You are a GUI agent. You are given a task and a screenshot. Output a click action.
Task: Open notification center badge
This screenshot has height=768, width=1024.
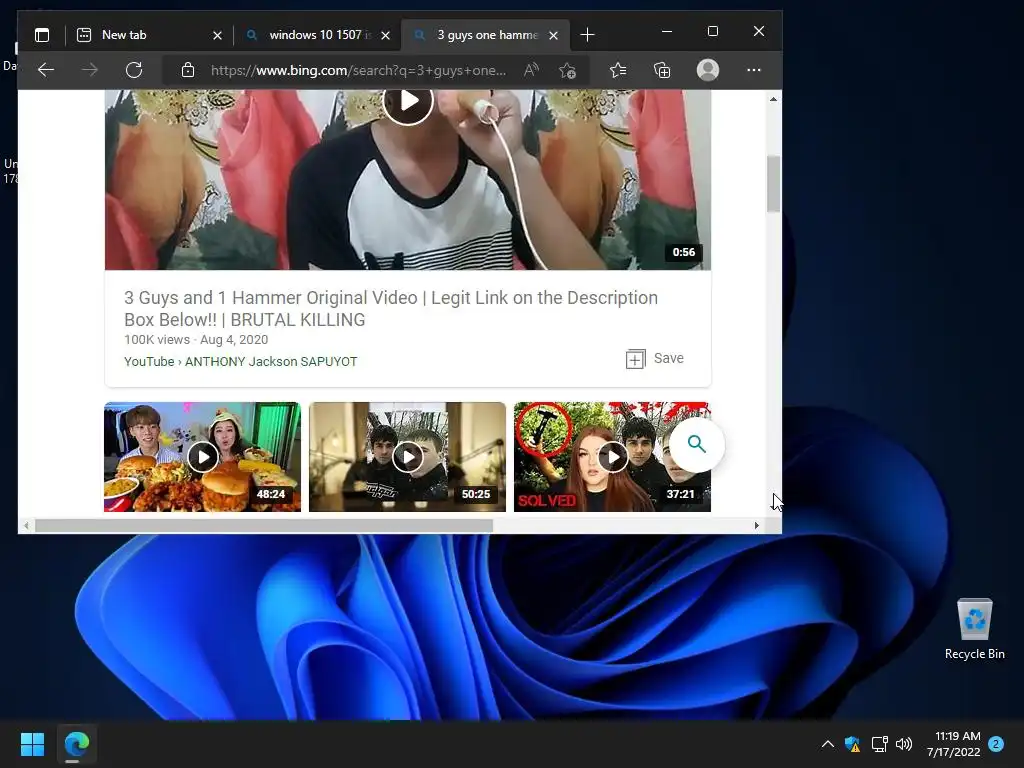[996, 744]
